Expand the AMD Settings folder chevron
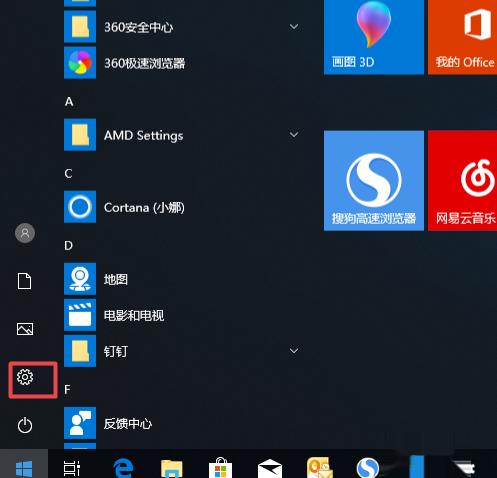The height and width of the screenshot is (478, 497). click(x=294, y=134)
